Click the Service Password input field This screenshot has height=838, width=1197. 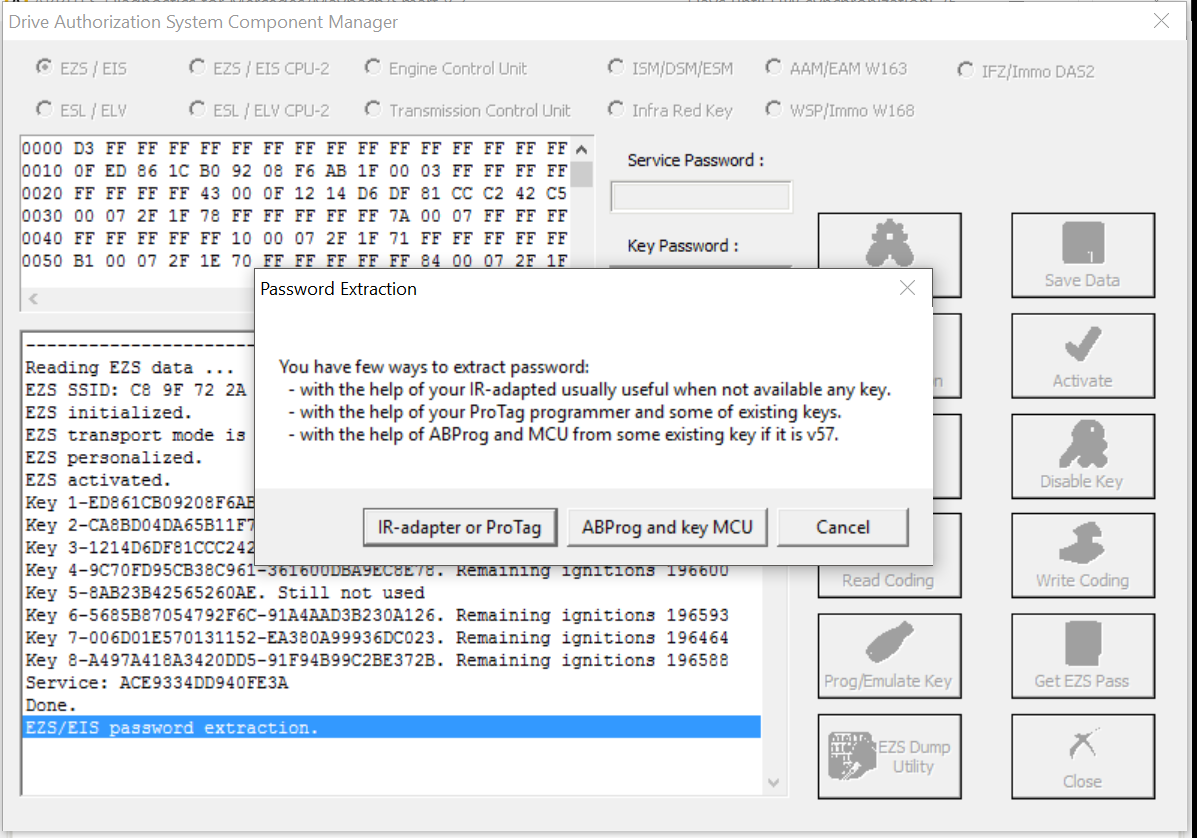coord(700,197)
